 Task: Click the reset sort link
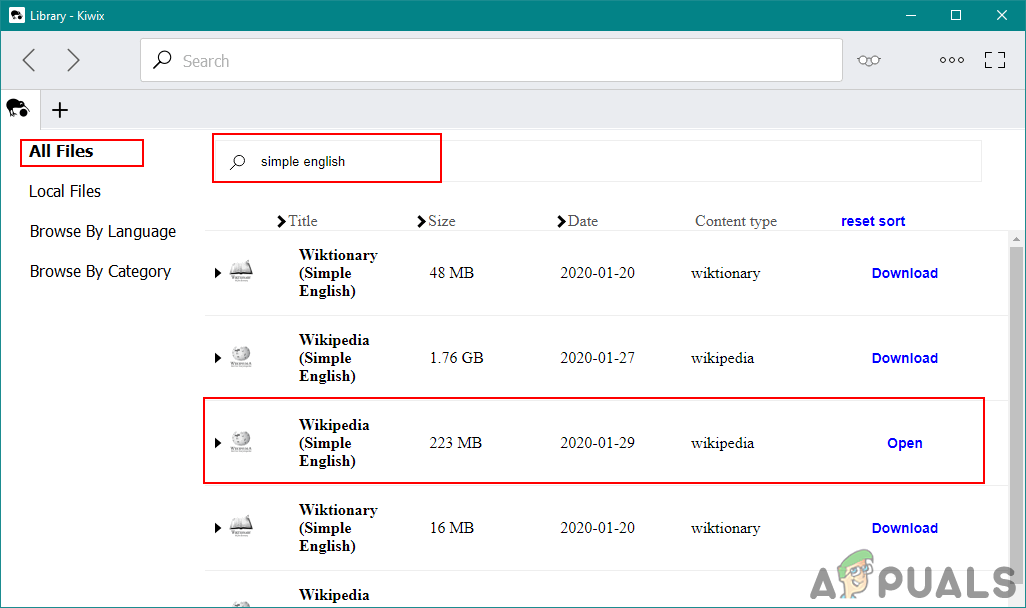pyautogui.click(x=873, y=221)
